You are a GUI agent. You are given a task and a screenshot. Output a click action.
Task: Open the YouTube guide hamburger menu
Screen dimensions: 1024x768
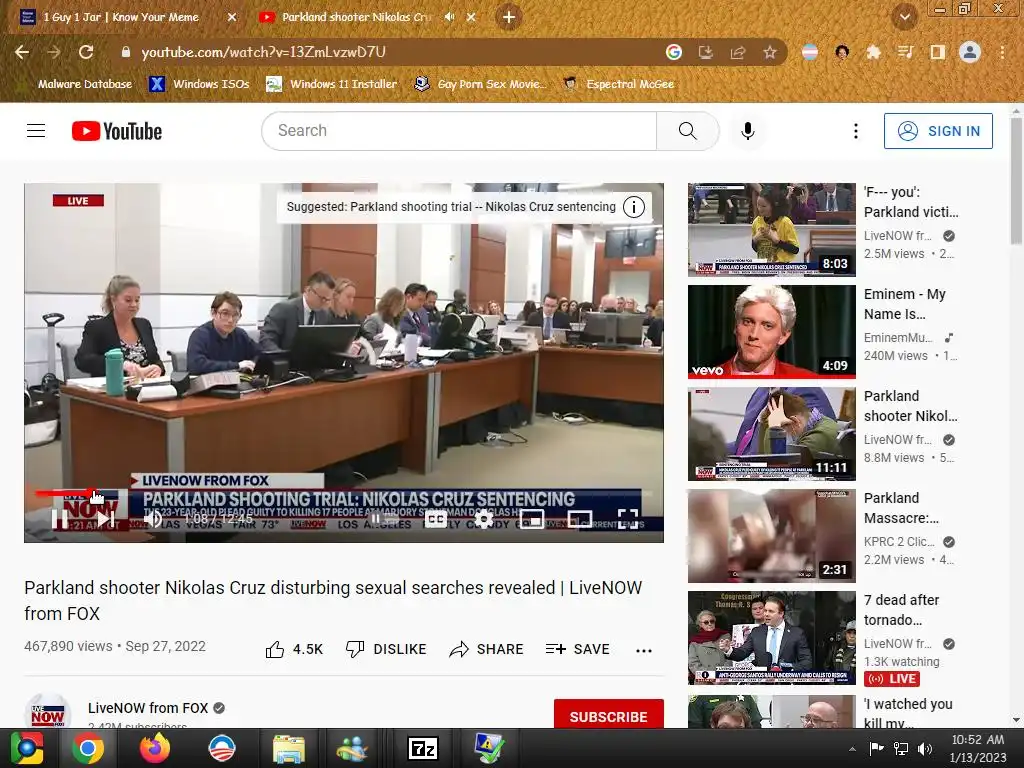pos(36,131)
